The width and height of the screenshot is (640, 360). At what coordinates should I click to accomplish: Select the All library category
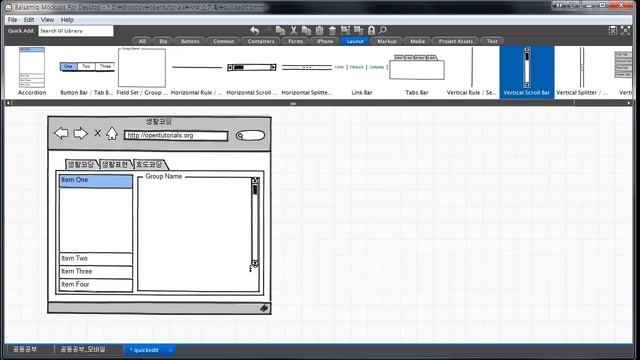pyautogui.click(x=142, y=41)
